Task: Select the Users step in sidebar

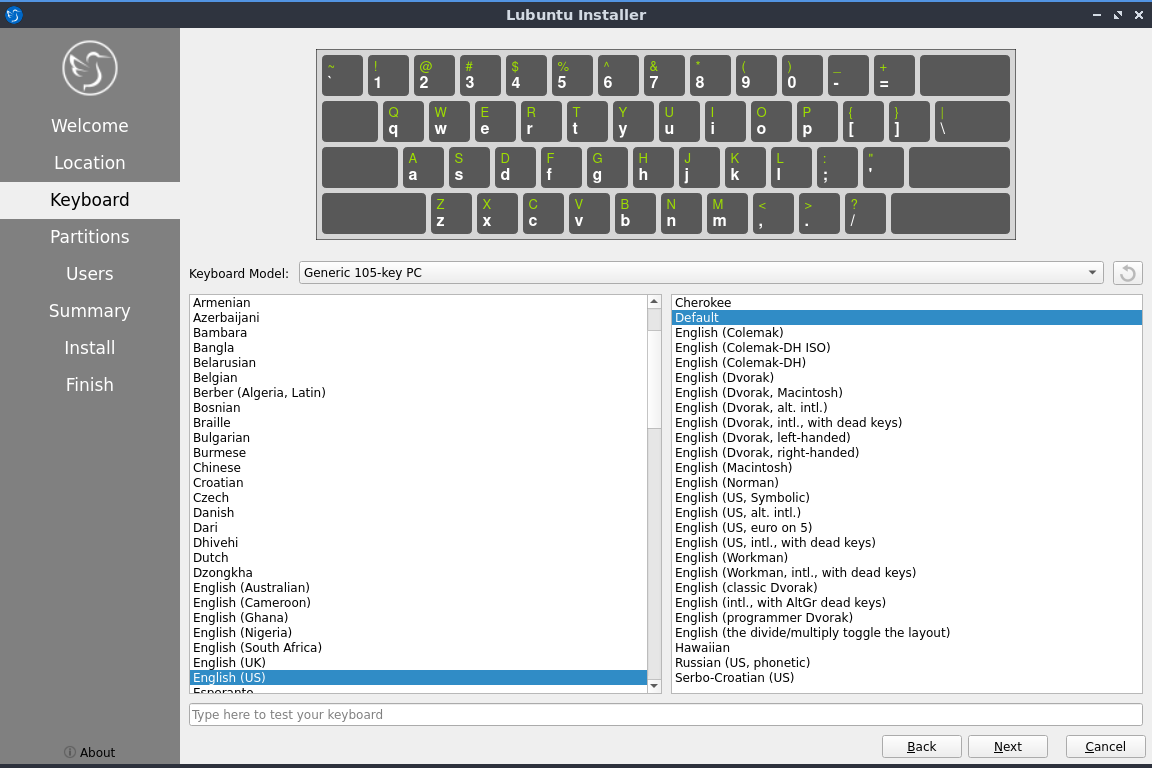Action: [90, 274]
